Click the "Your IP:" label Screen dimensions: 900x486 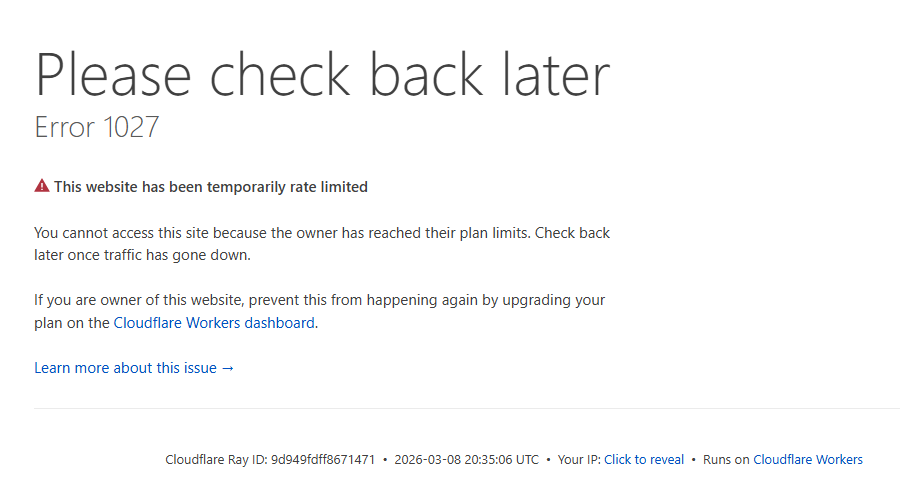click(579, 460)
